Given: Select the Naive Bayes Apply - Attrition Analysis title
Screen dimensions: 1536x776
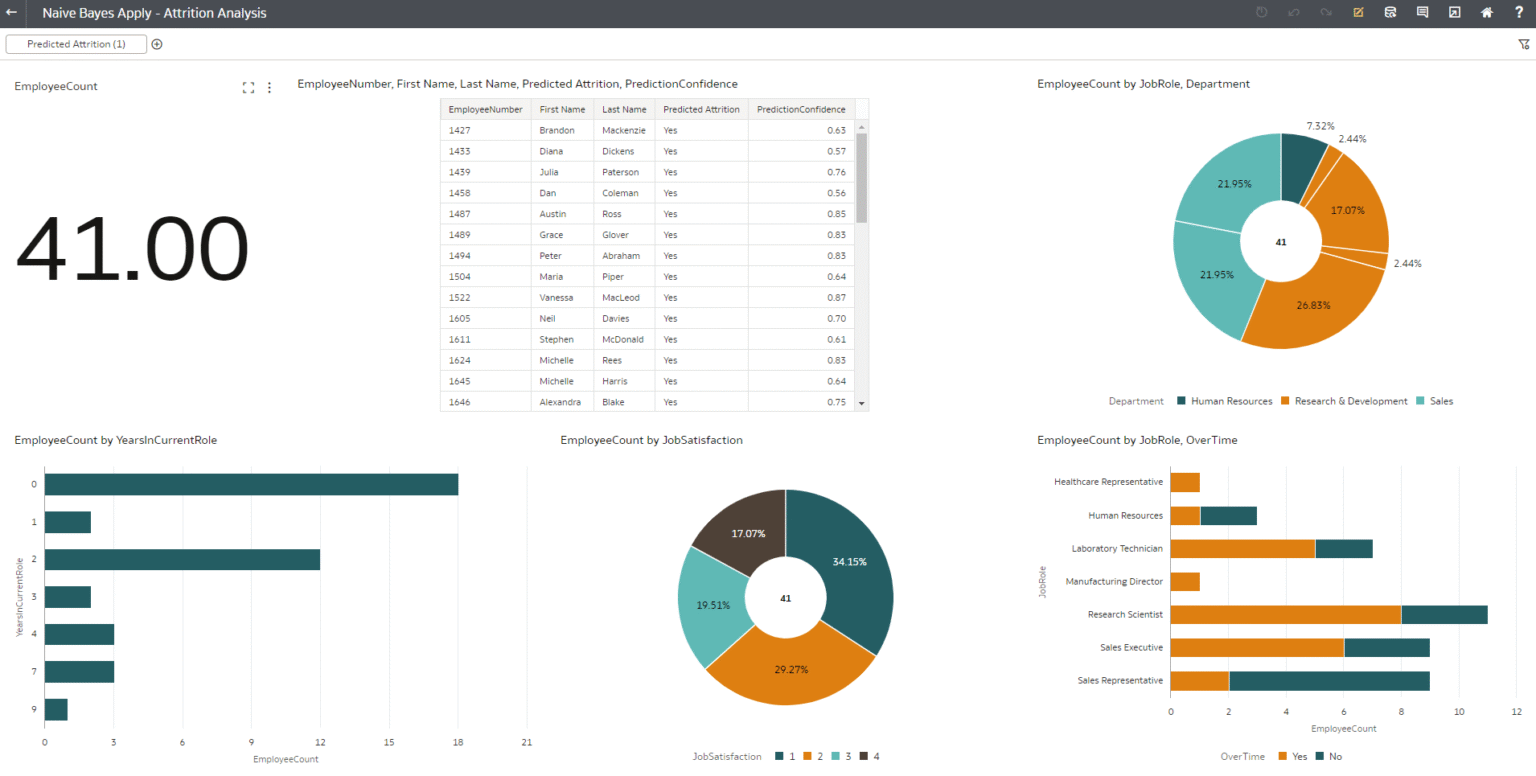Looking at the screenshot, I should 154,13.
